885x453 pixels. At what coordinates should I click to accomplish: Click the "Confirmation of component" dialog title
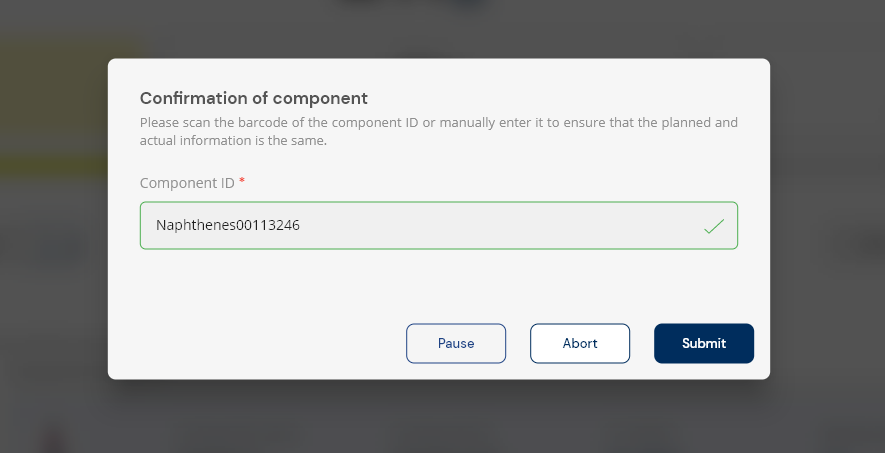click(x=254, y=98)
